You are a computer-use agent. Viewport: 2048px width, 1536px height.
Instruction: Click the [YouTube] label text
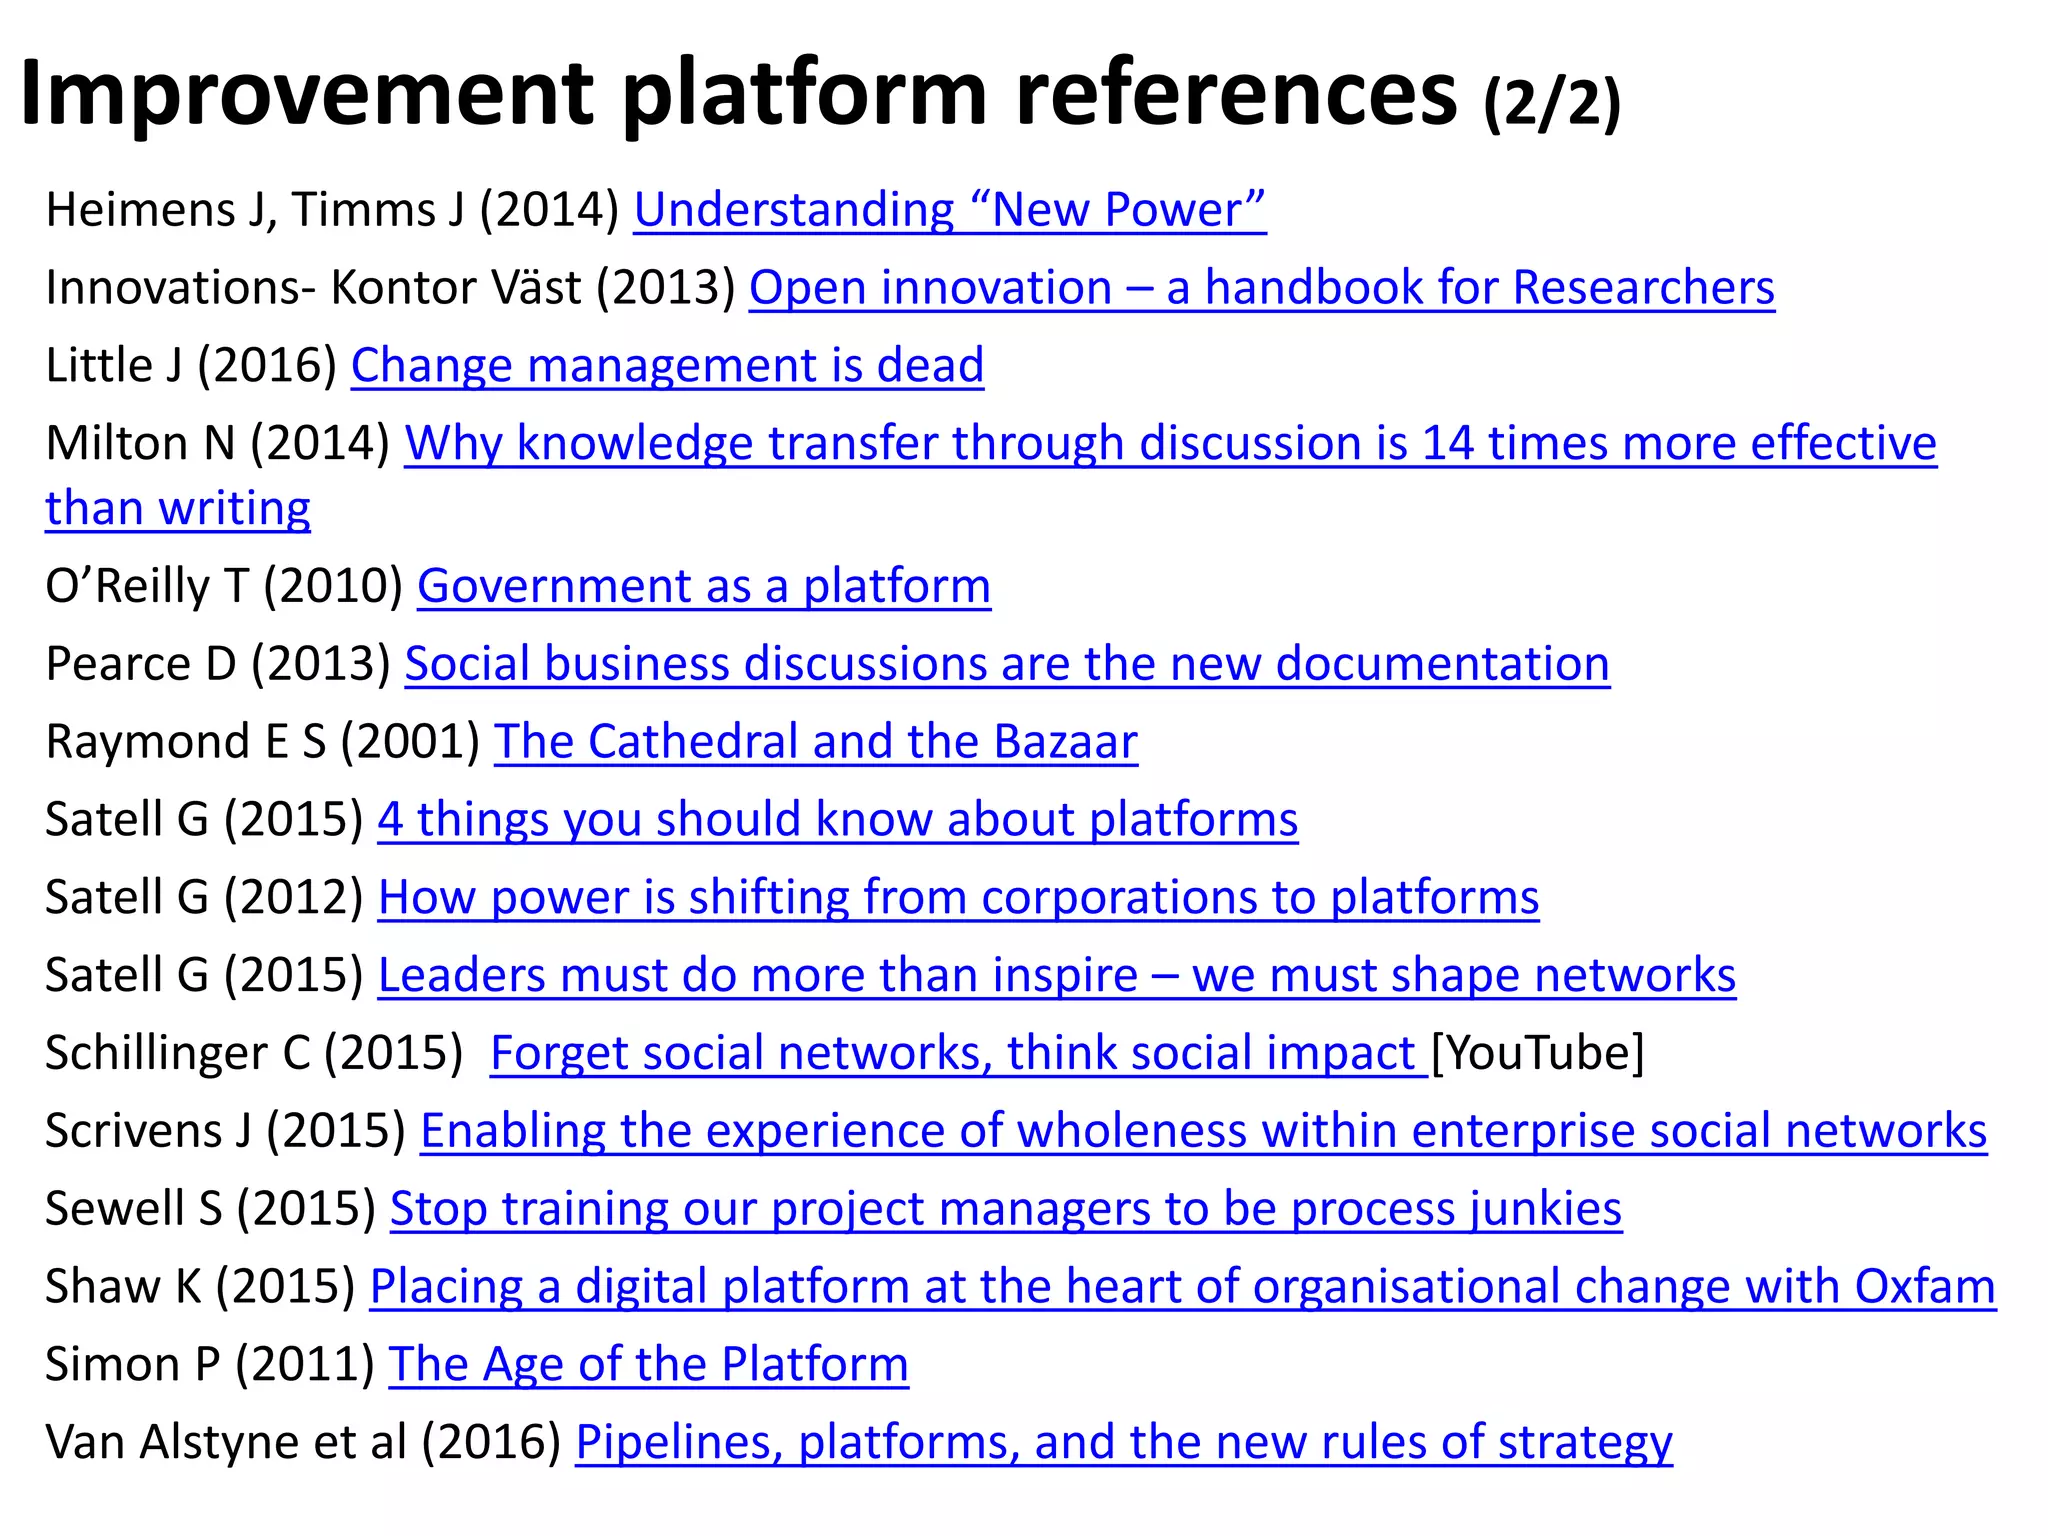[1538, 1054]
